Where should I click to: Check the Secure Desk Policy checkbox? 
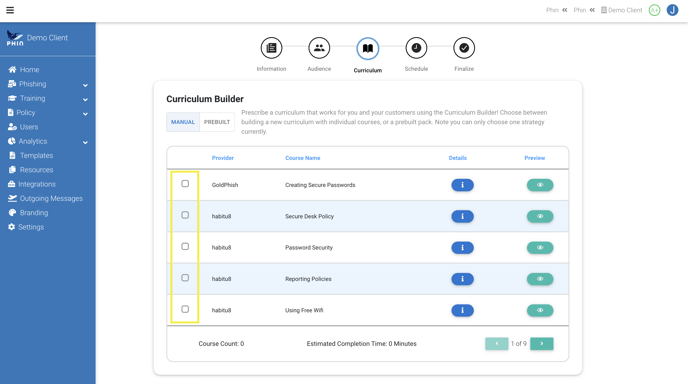pos(185,215)
